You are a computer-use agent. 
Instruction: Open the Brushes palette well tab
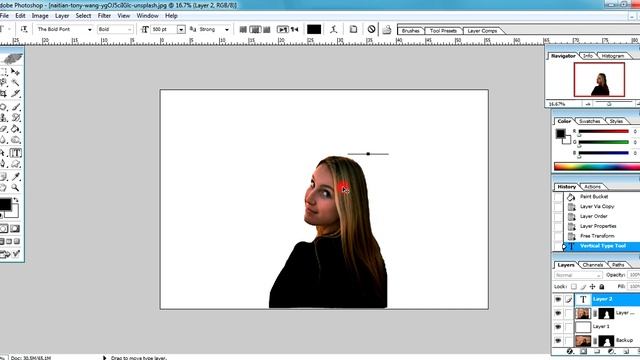410,31
